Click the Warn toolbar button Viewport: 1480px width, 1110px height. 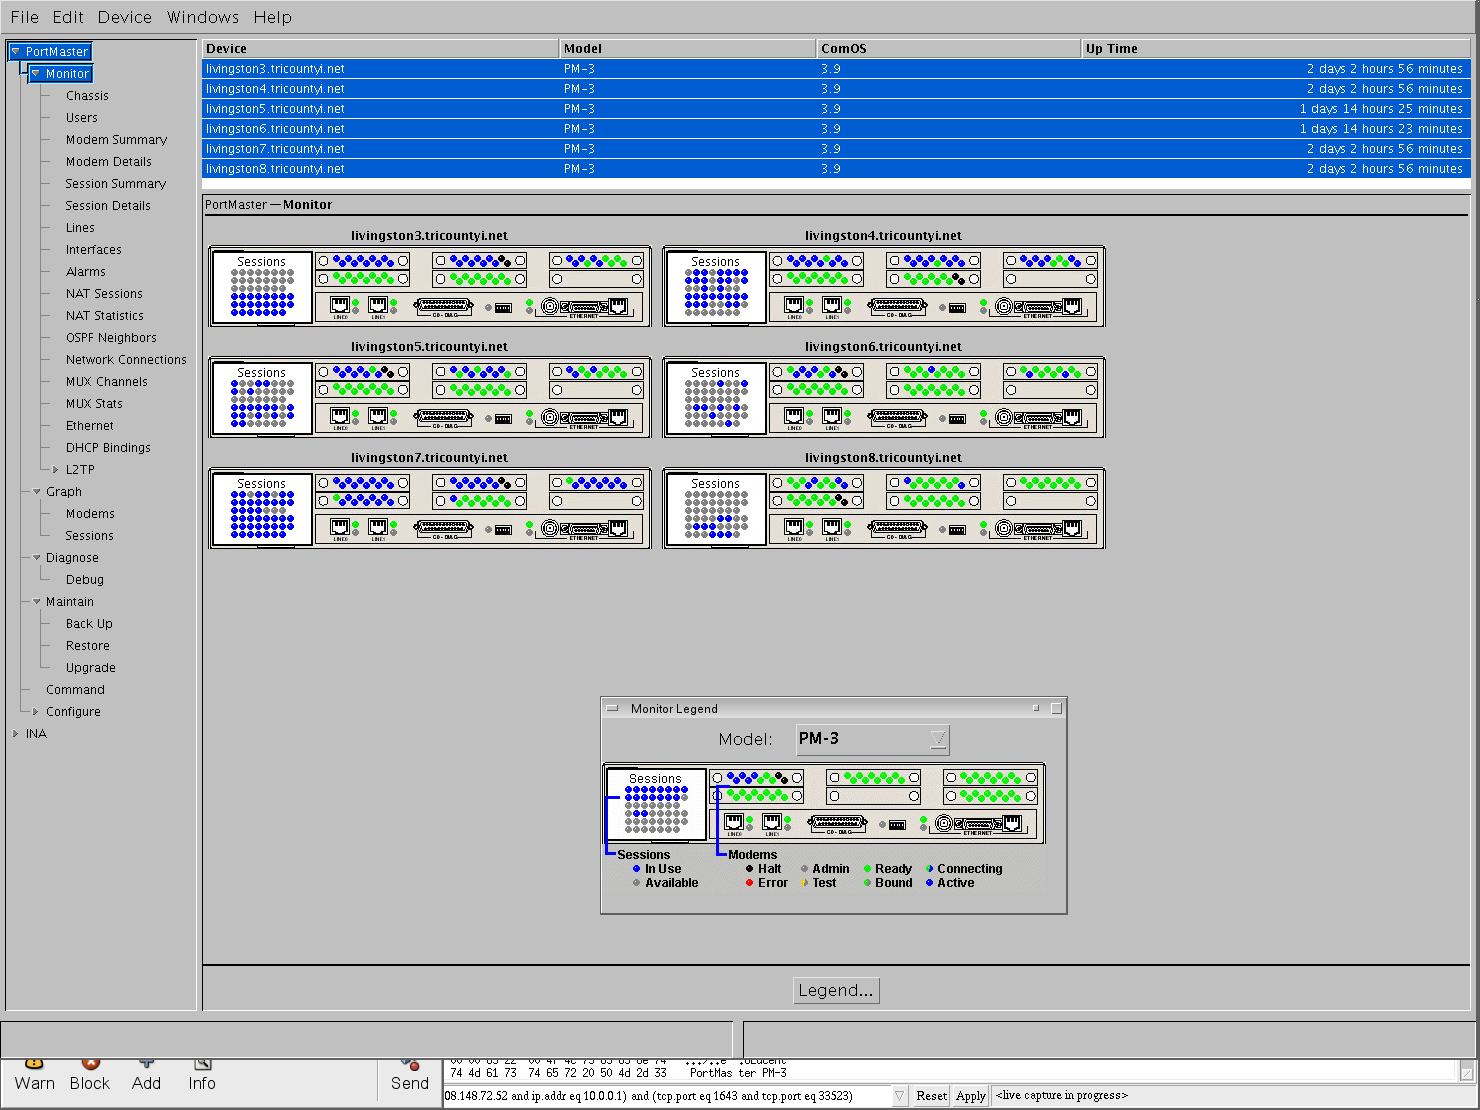[x=35, y=1077]
